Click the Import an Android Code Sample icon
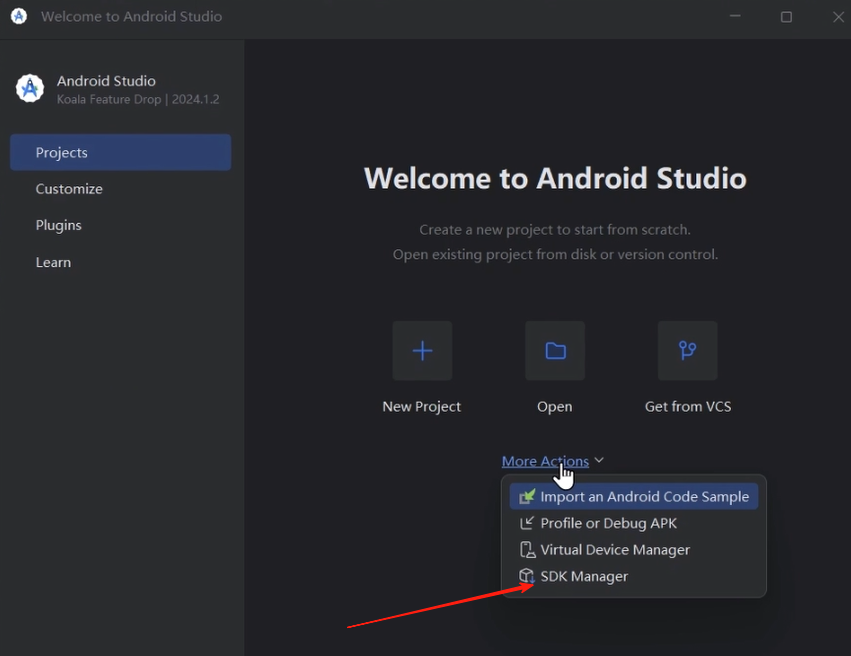Screen dimensions: 851x656 point(526,496)
